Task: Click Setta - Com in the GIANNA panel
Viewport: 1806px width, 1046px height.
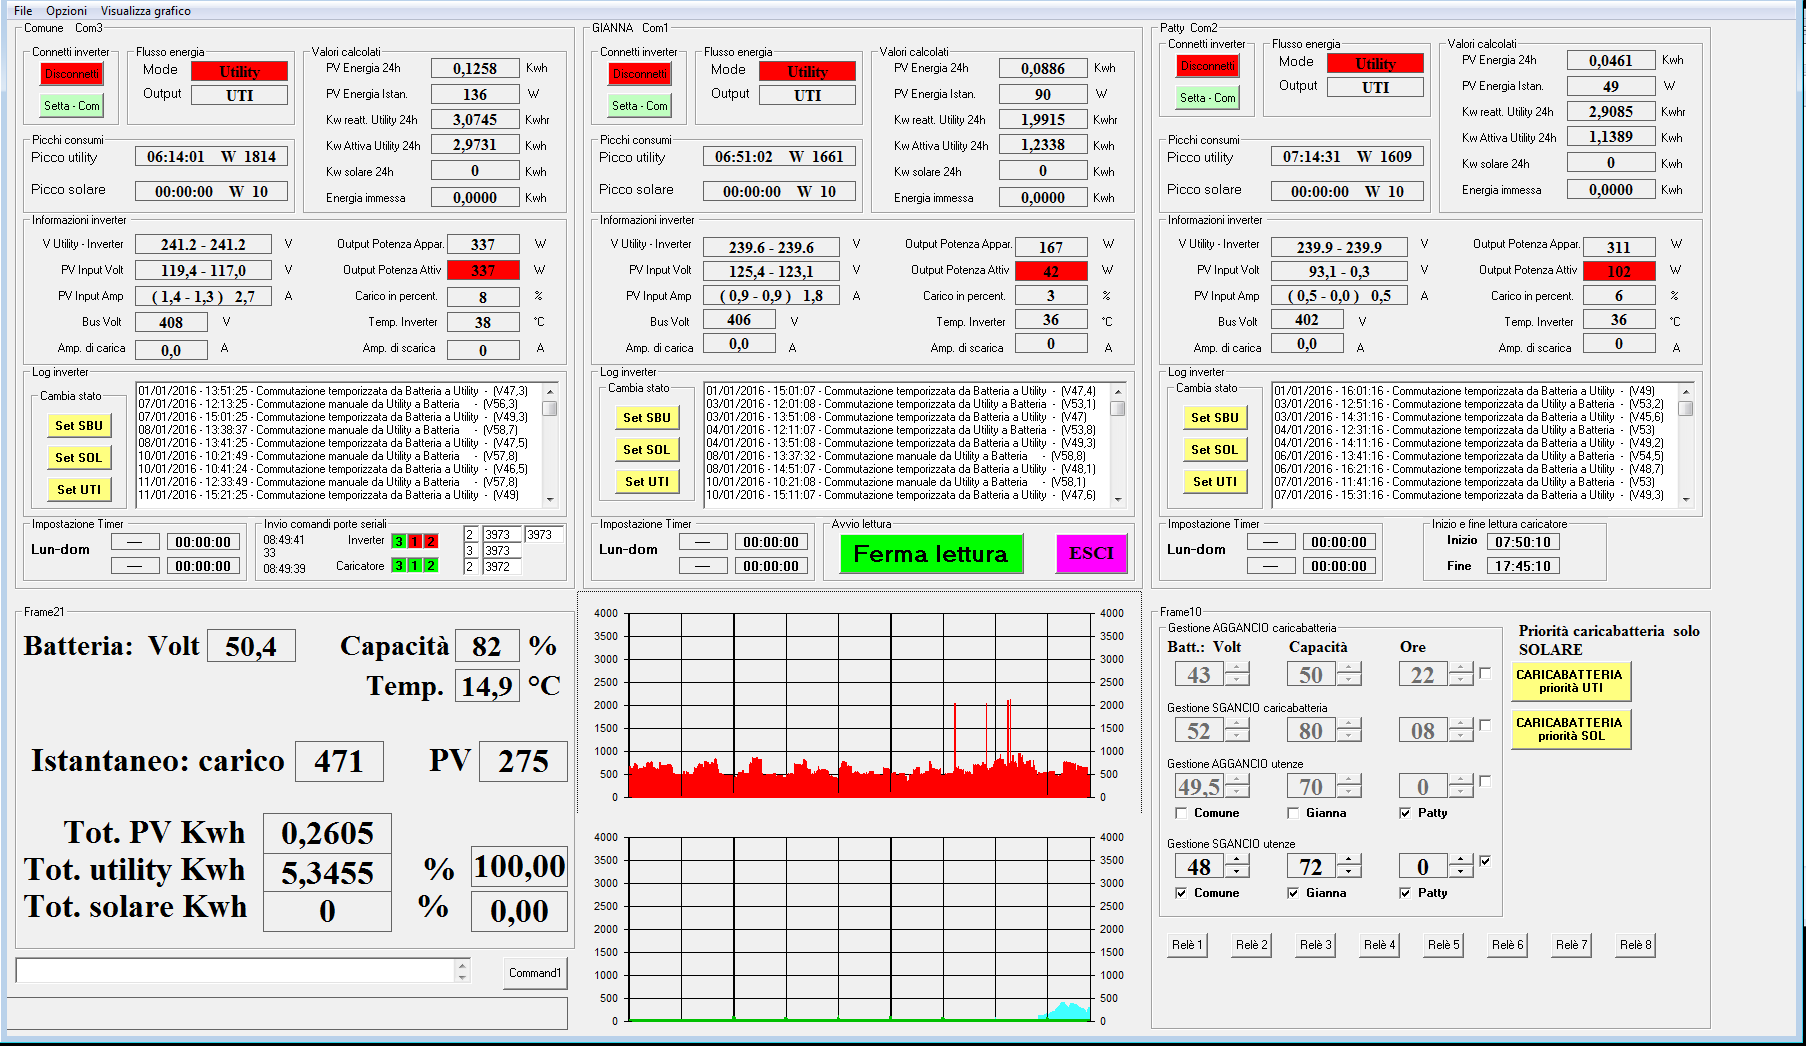Action: [x=640, y=106]
